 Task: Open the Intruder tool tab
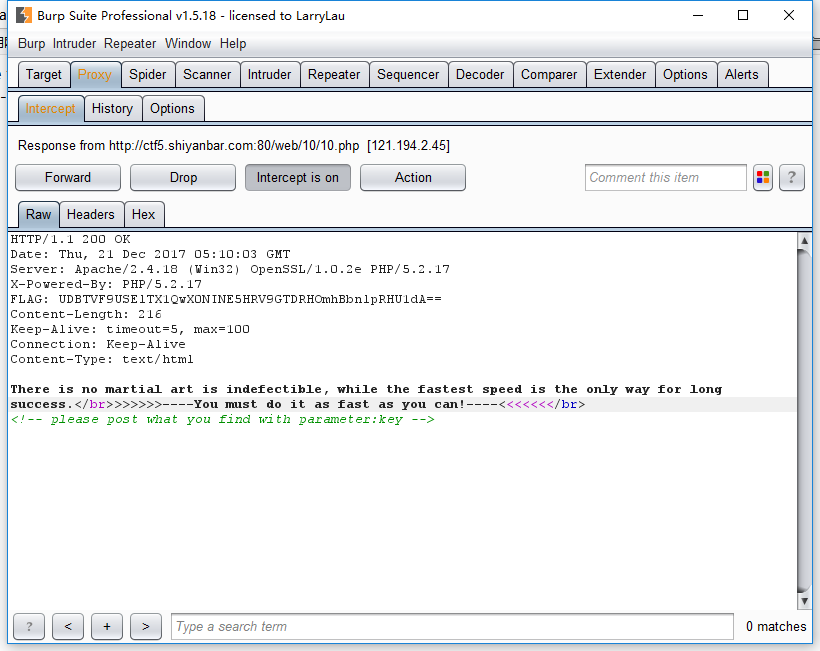click(269, 75)
